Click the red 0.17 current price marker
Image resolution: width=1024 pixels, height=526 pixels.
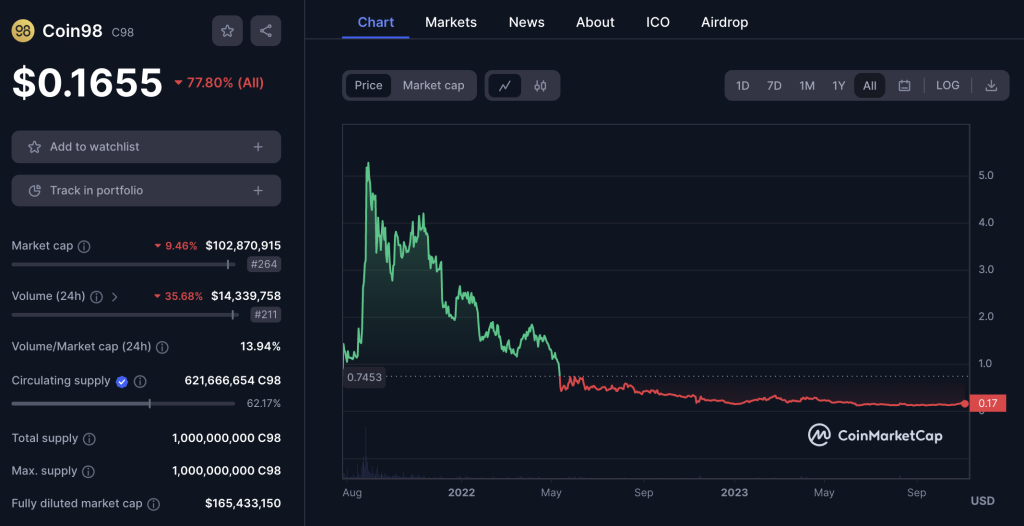tap(987, 404)
